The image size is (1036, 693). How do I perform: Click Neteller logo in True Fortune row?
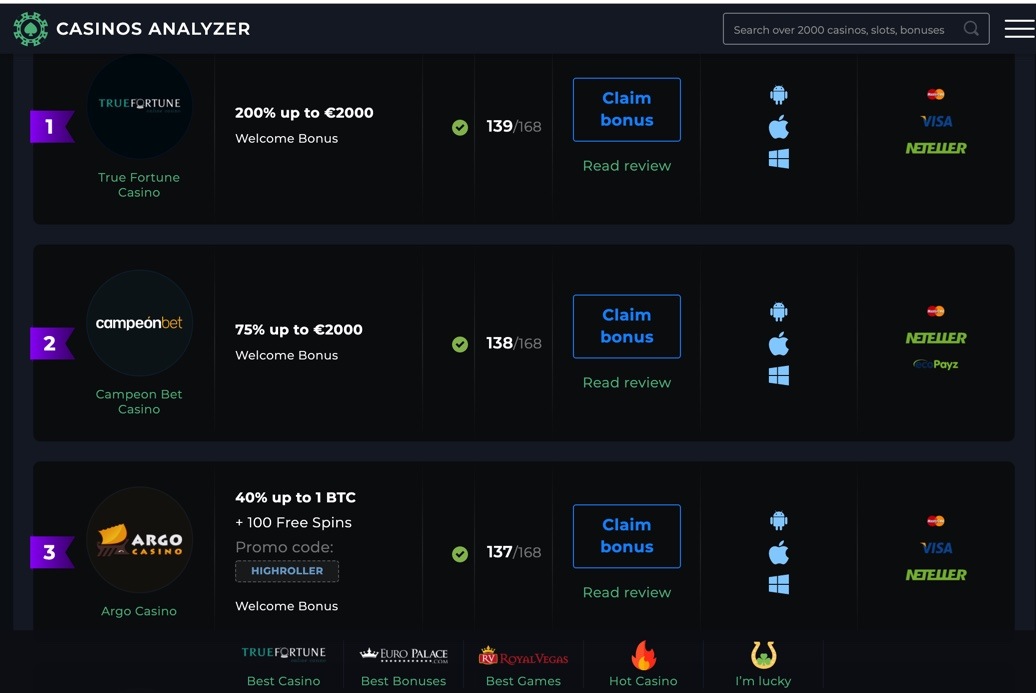pyautogui.click(x=936, y=148)
